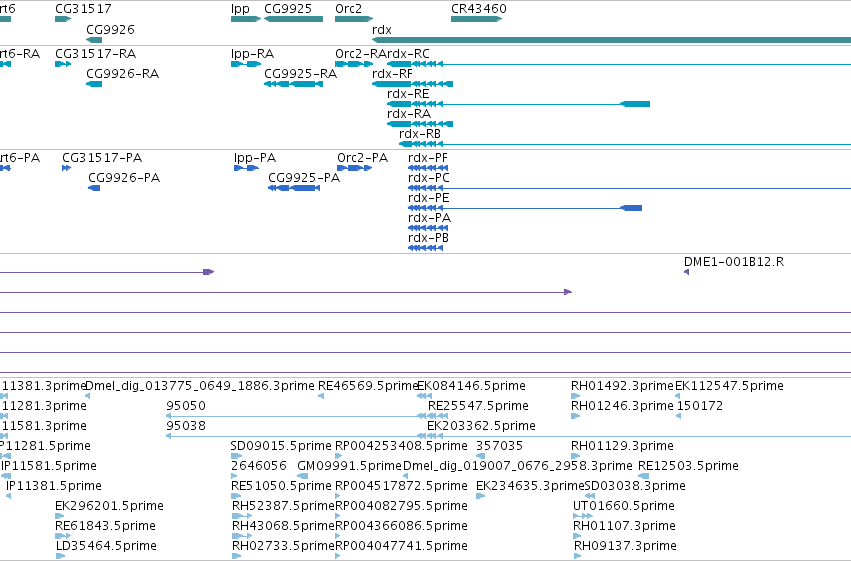Click the CG9926-PA coding glyph

tap(94, 188)
